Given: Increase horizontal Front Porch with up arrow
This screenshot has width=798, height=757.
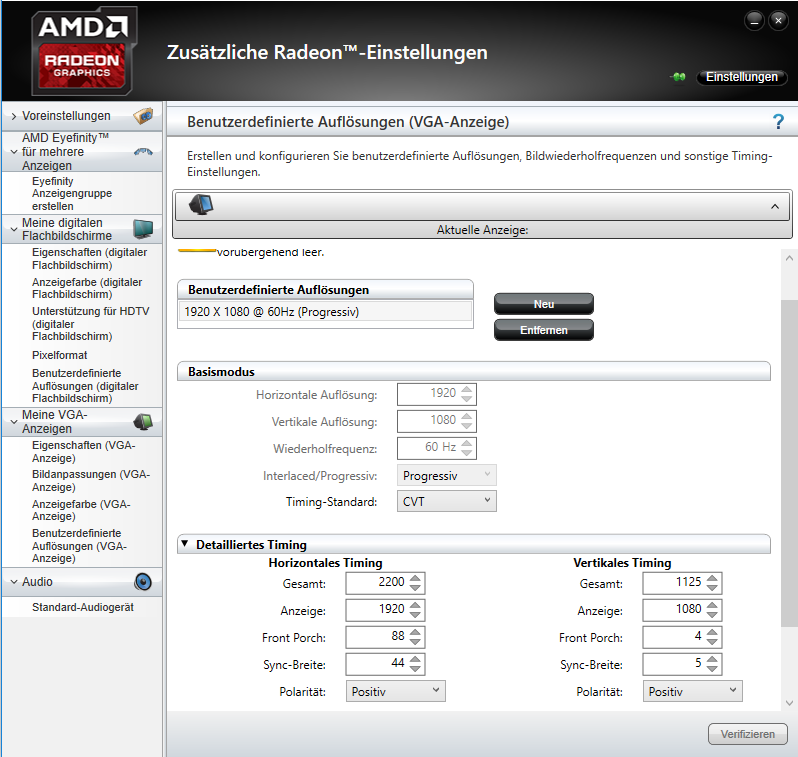Looking at the screenshot, I should tap(415, 632).
